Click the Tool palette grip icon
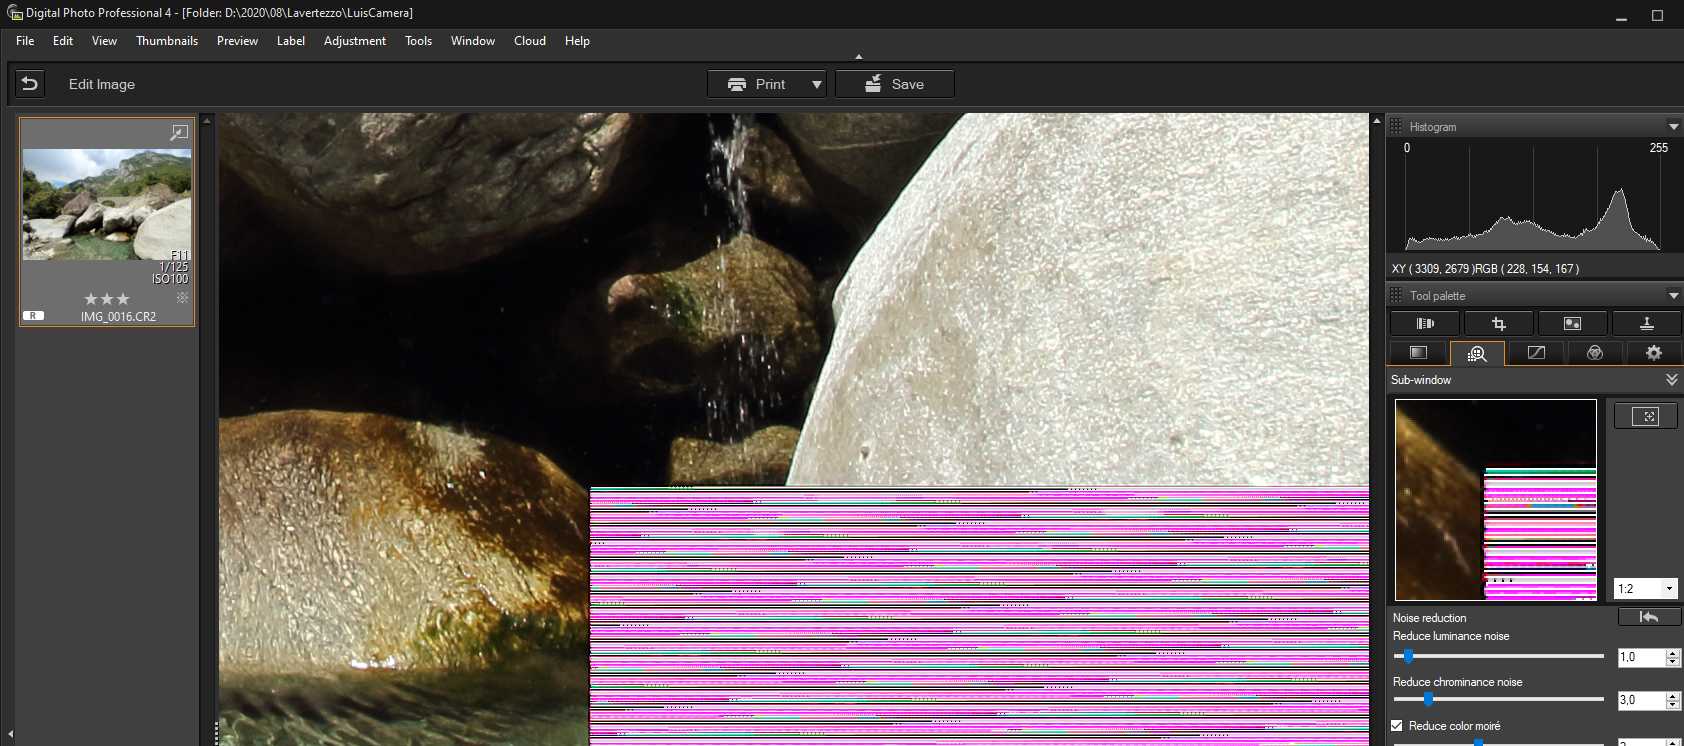Image resolution: width=1684 pixels, height=746 pixels. coord(1396,295)
